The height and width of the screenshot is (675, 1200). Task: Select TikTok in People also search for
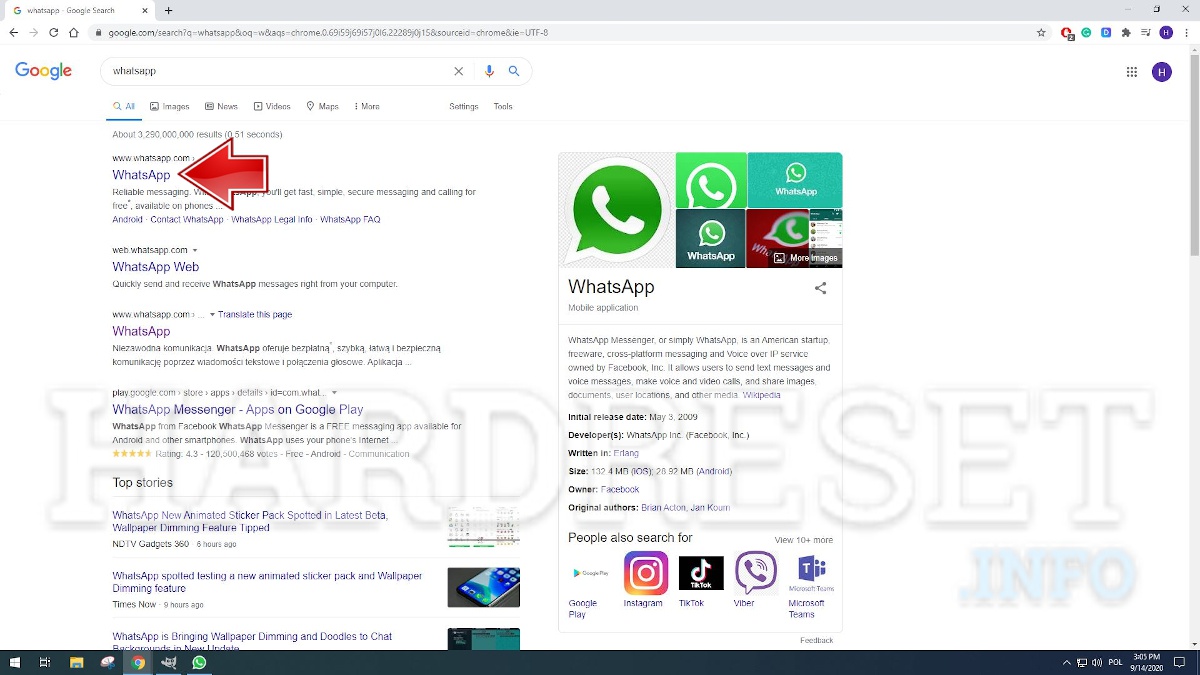tap(700, 580)
